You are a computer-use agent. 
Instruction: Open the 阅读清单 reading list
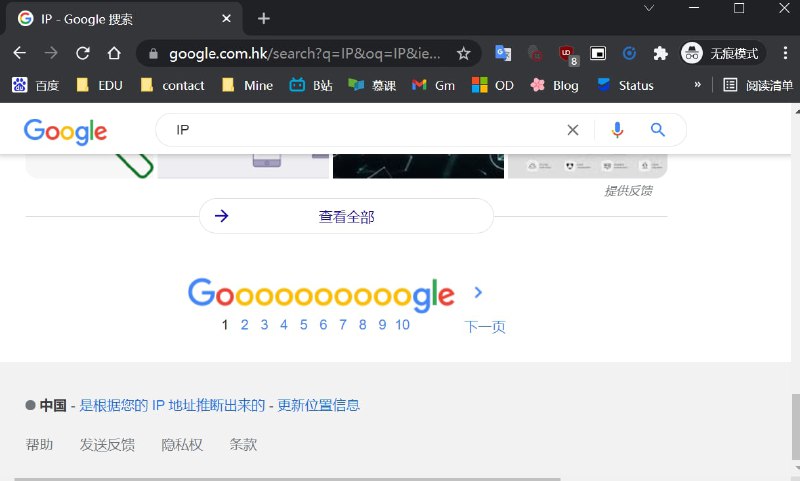pos(758,85)
